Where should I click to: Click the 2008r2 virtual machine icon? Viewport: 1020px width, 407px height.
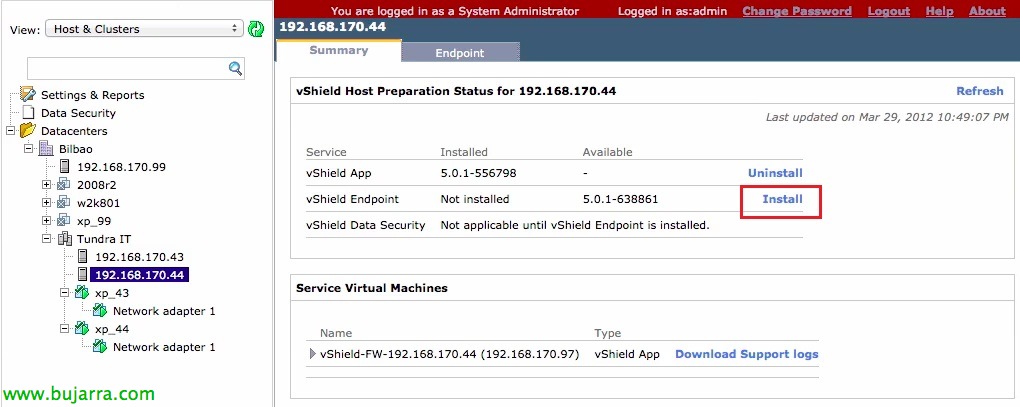[x=64, y=185]
